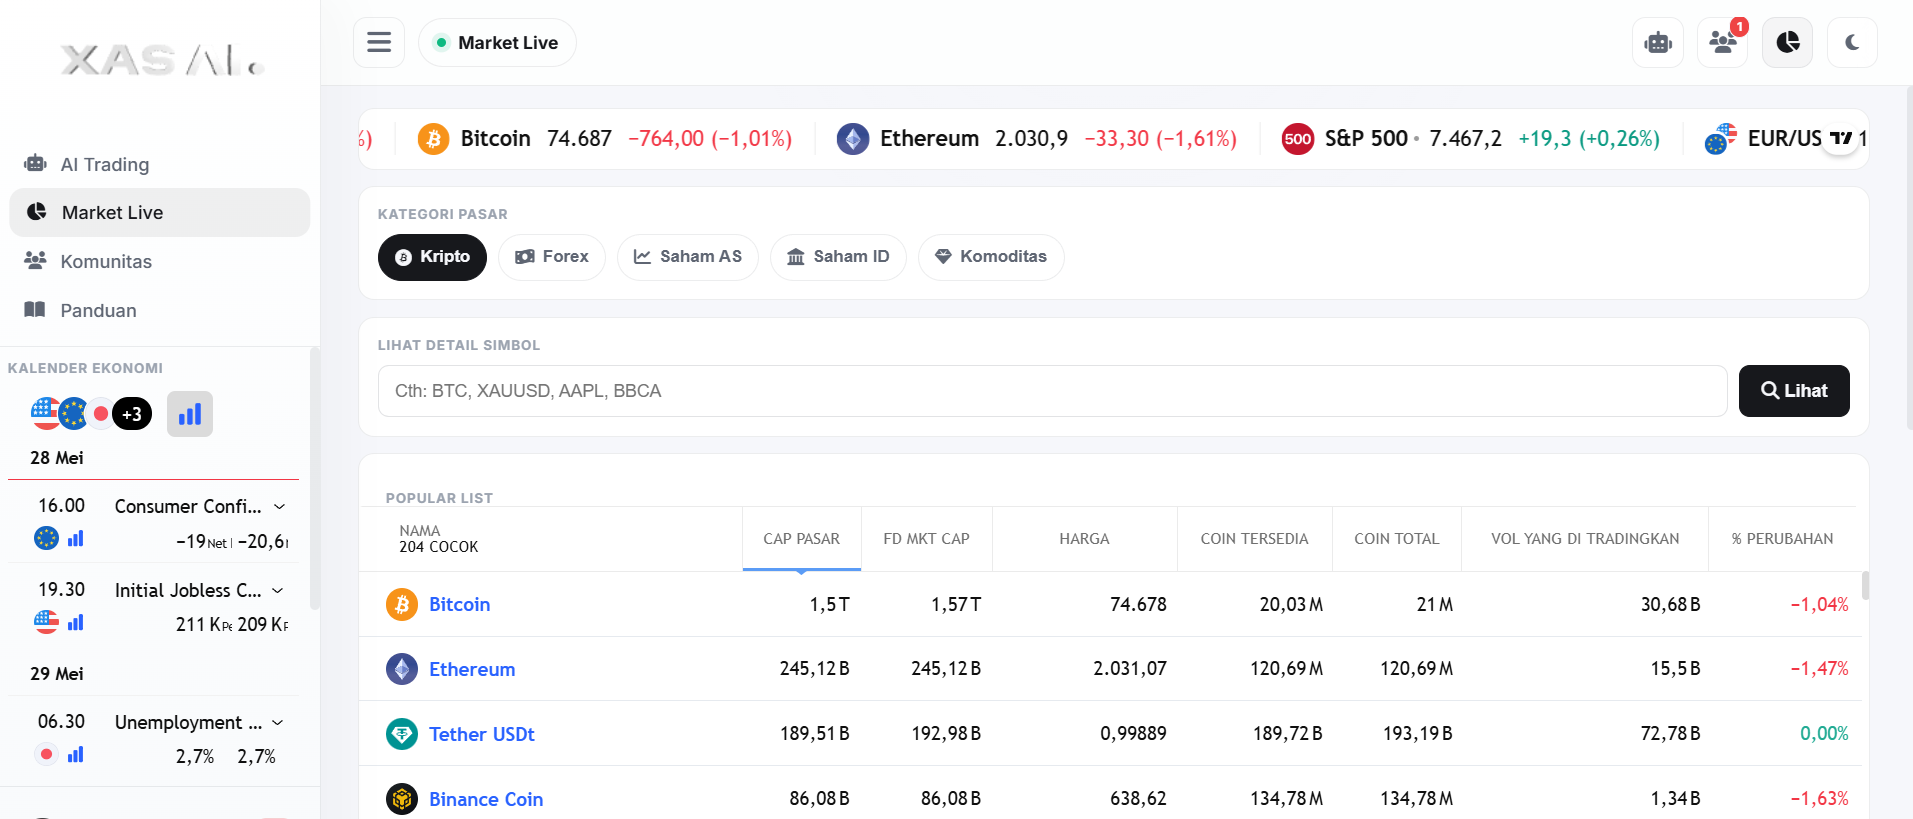Image resolution: width=1913 pixels, height=819 pixels.
Task: Click S&P 500 ticker label
Action: [1366, 138]
